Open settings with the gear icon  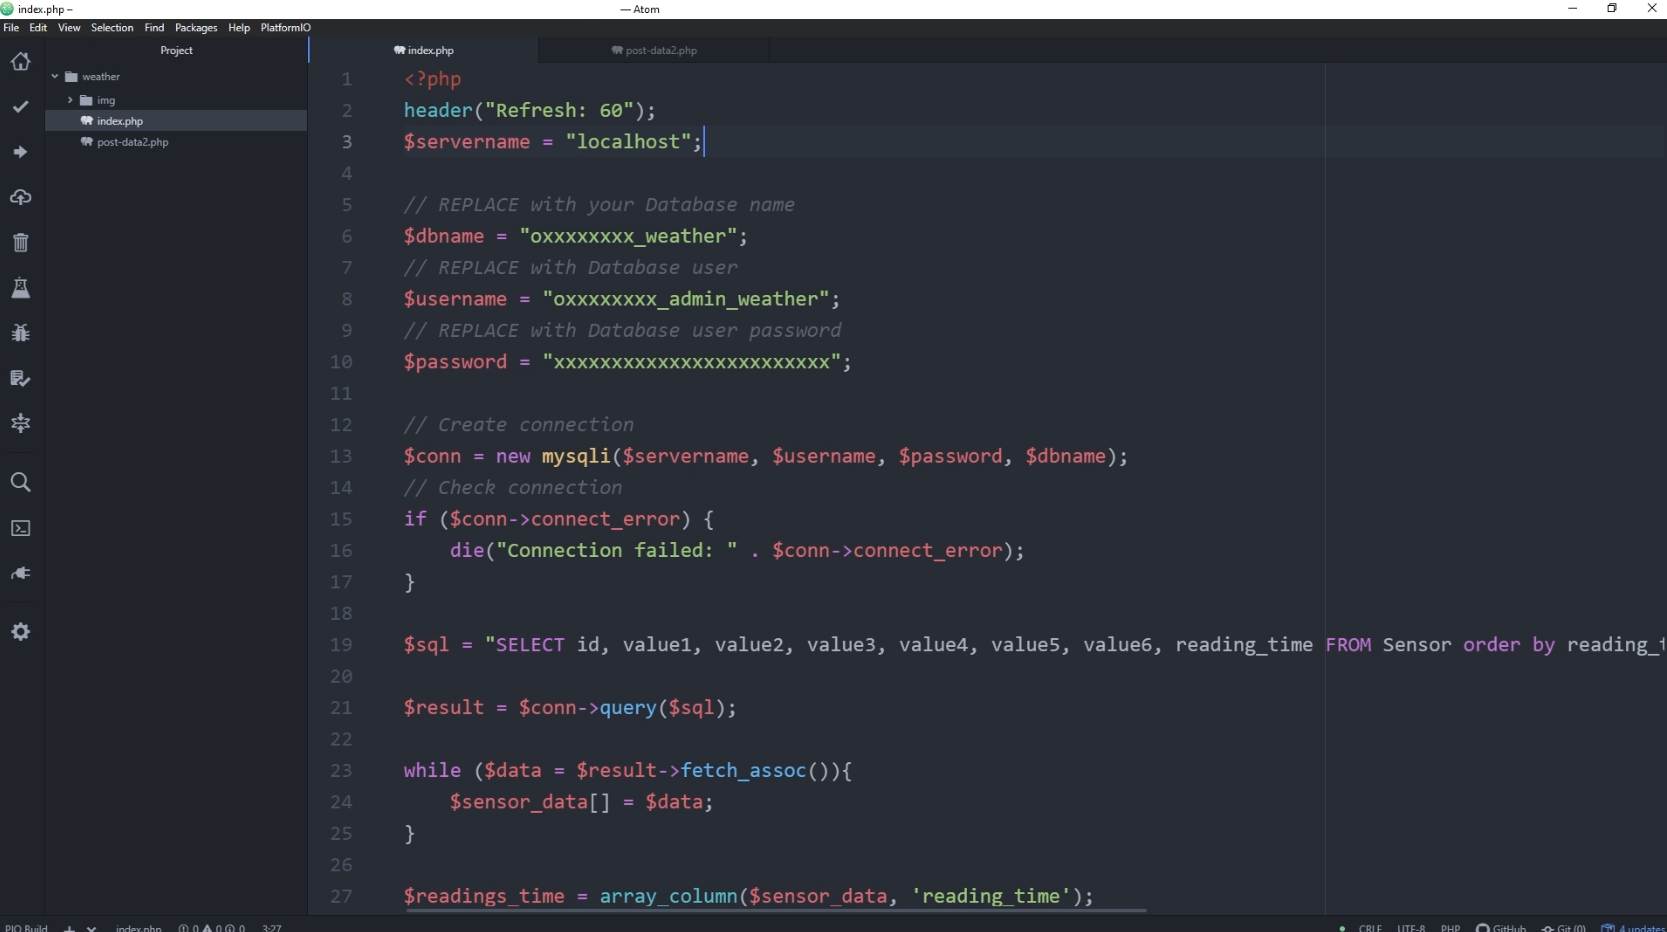click(20, 632)
